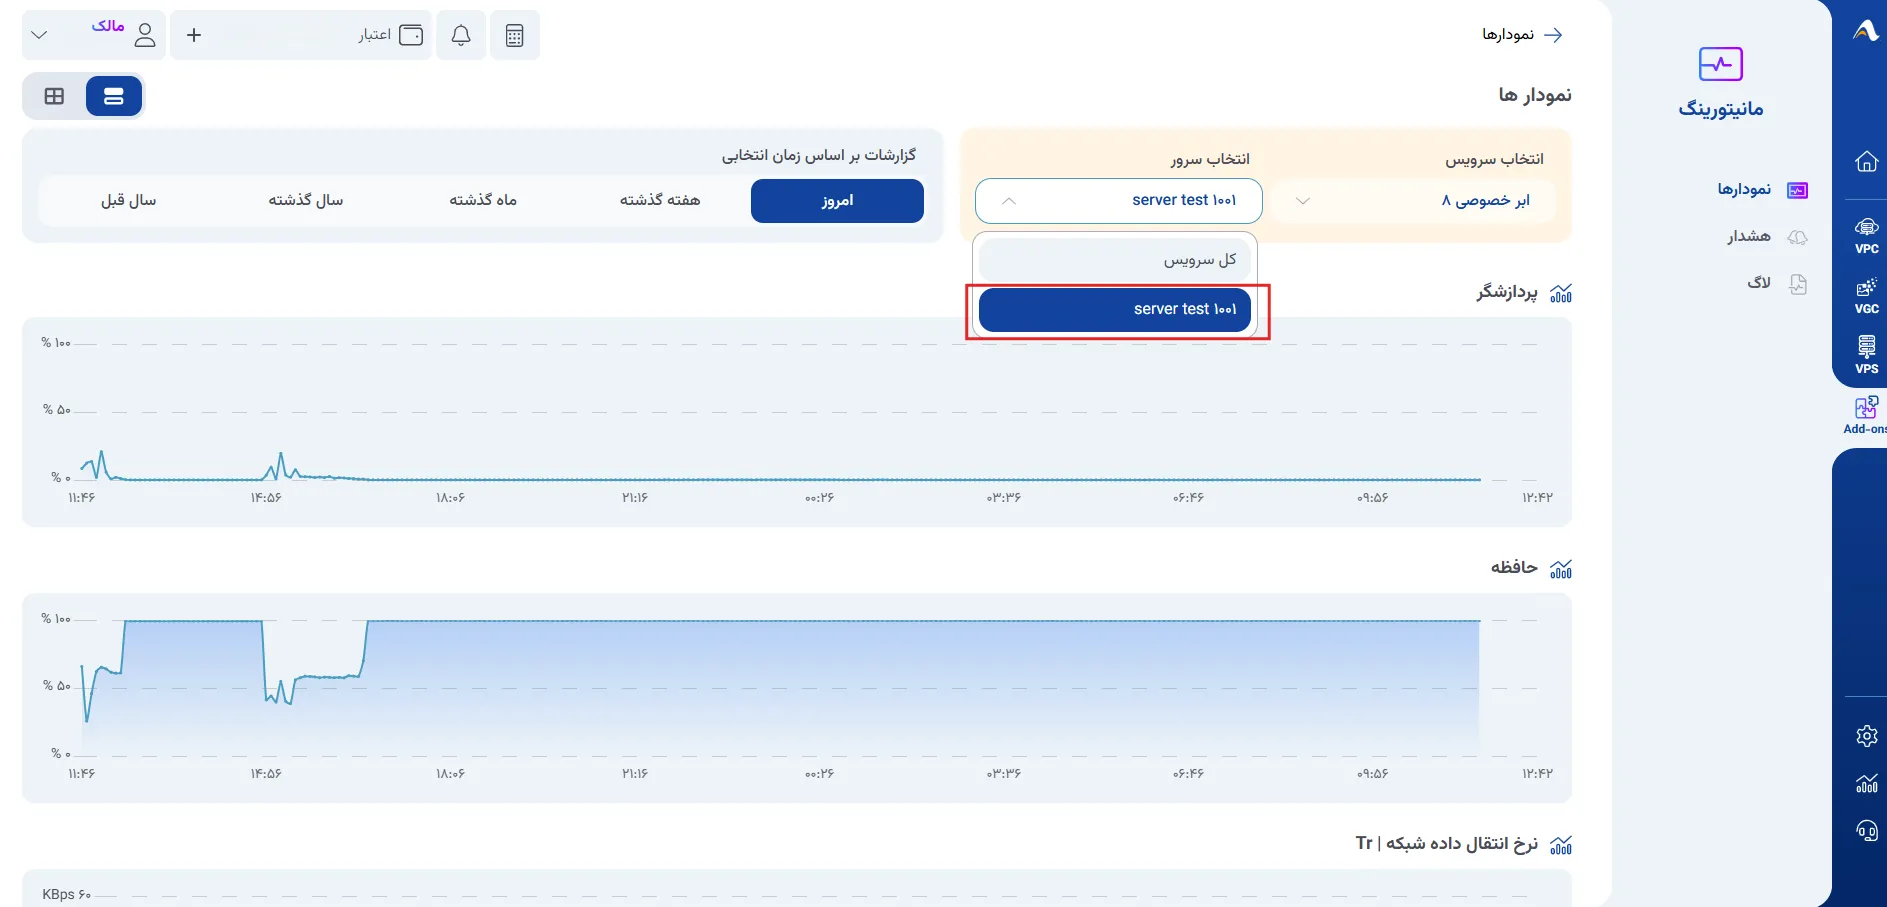
Task: Open the service dropdown ابر خصوصی ۸
Action: pos(1413,201)
